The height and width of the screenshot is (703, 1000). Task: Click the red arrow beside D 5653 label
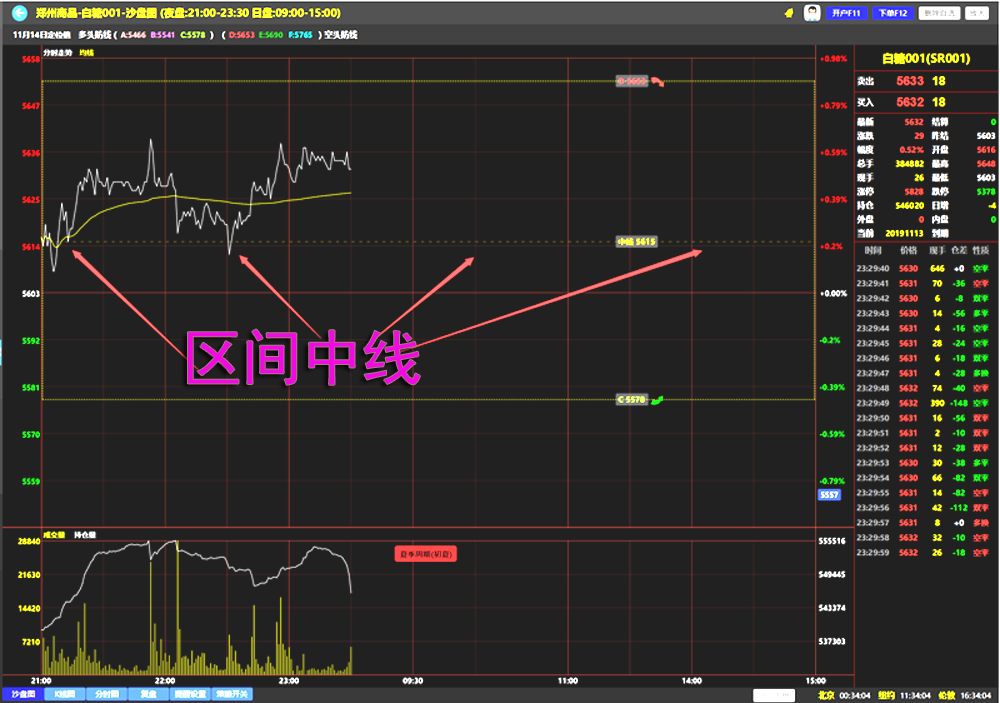tap(659, 82)
